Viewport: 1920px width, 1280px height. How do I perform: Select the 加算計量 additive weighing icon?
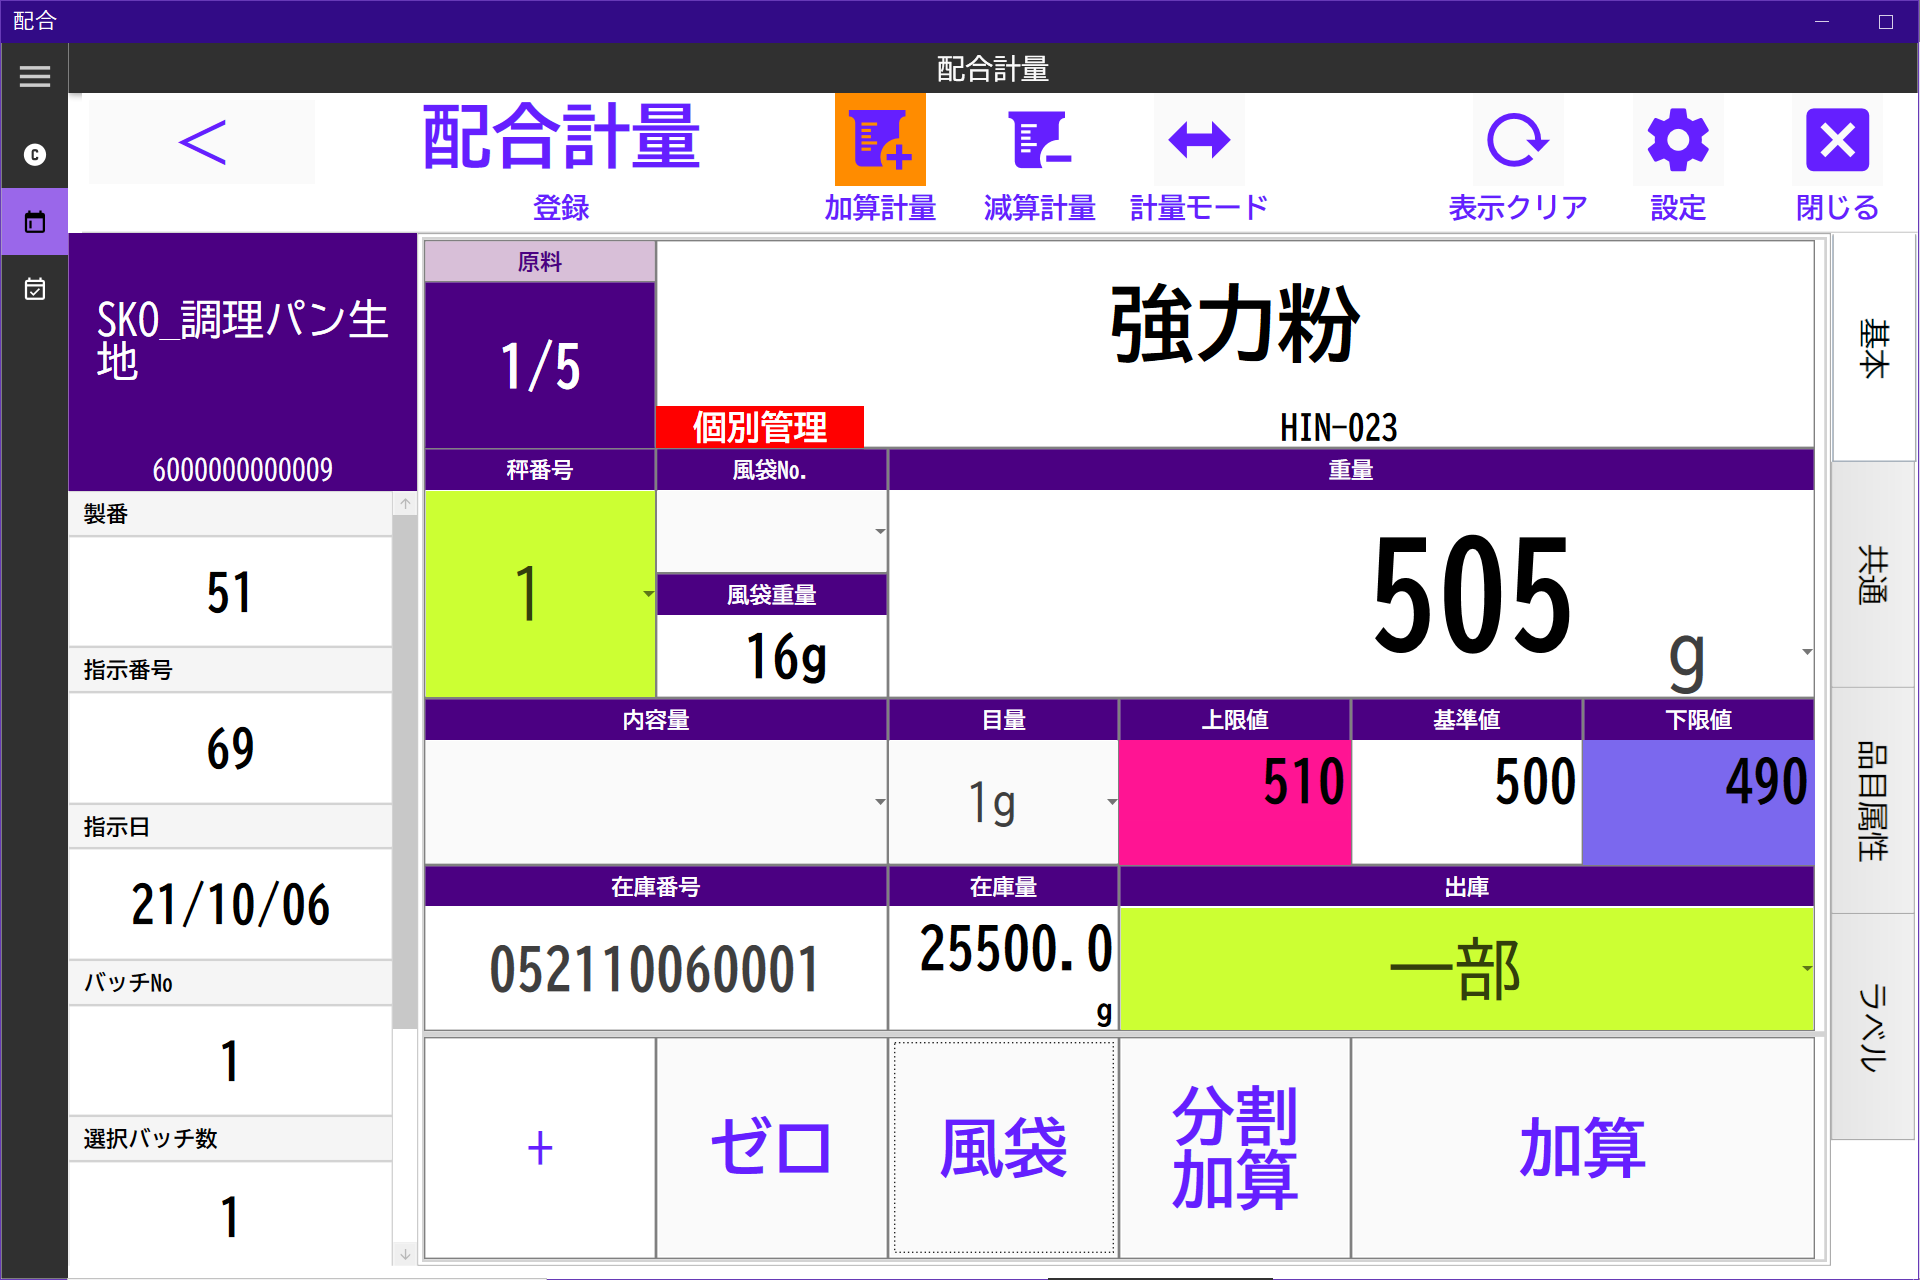880,141
